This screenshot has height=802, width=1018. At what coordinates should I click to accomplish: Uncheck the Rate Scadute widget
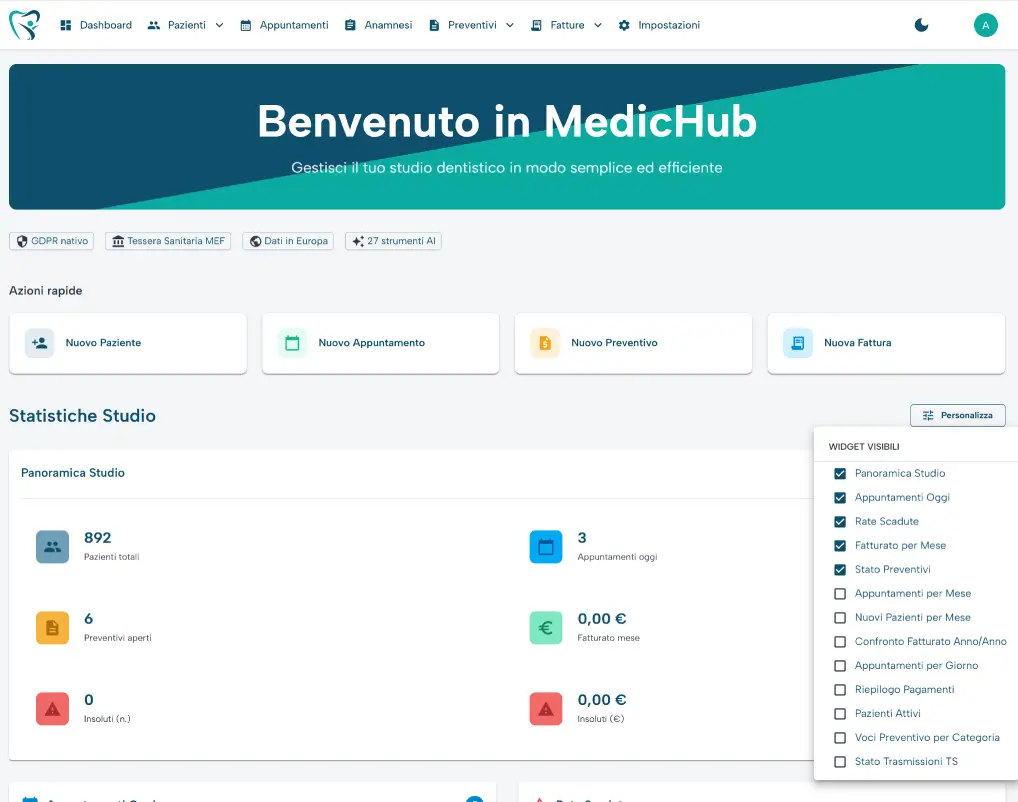point(840,521)
